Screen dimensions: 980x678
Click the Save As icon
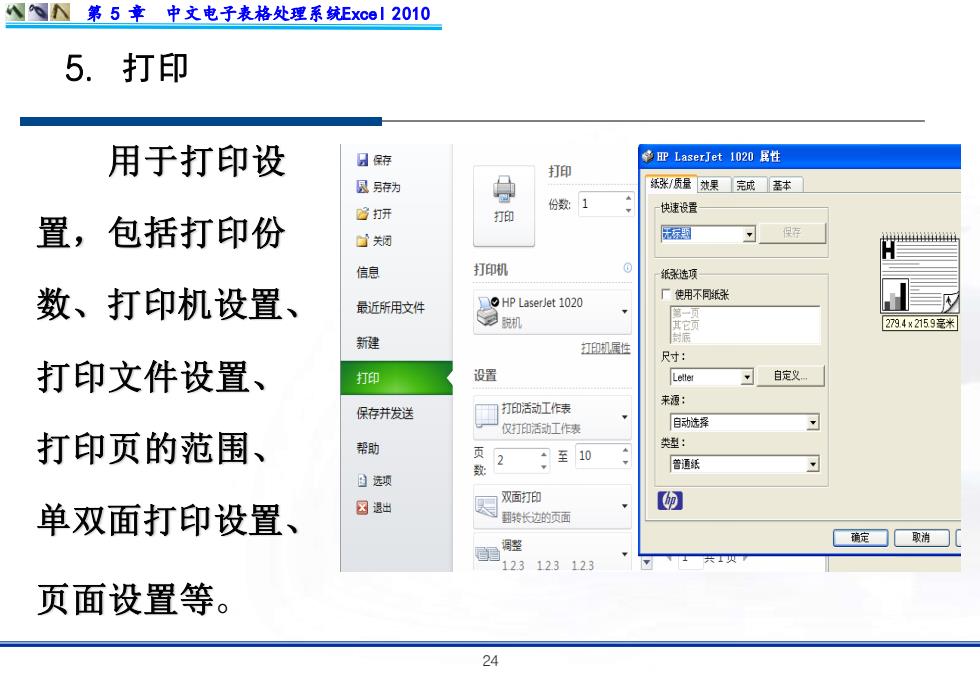coord(362,187)
